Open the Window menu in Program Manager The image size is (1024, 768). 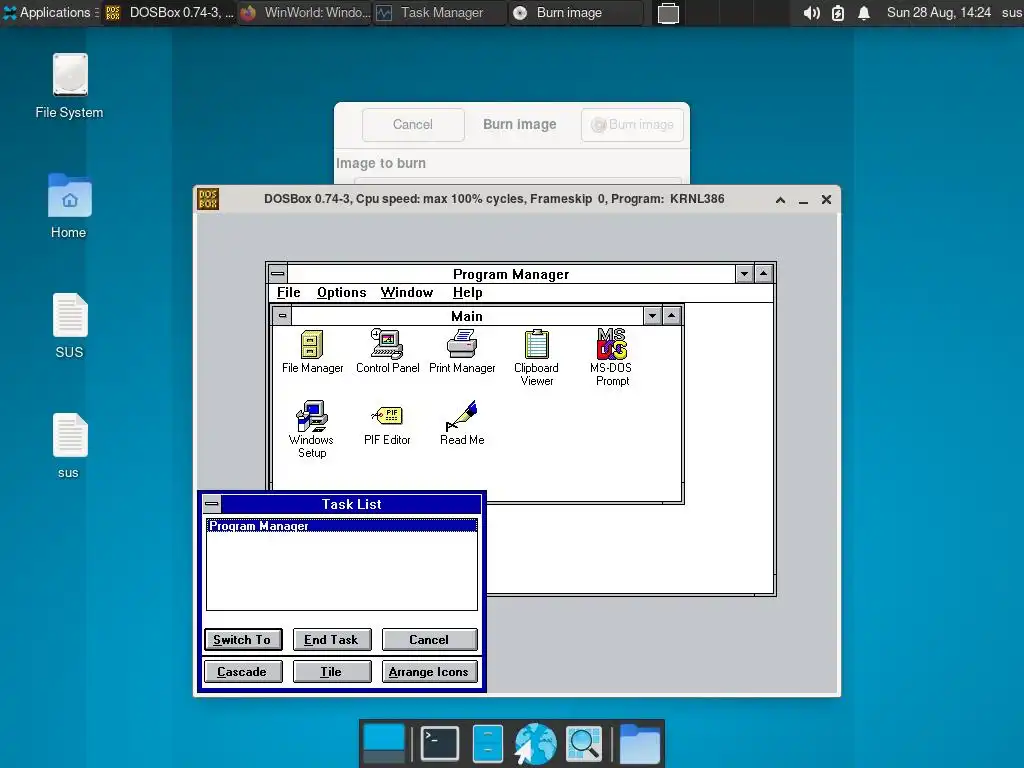click(407, 293)
